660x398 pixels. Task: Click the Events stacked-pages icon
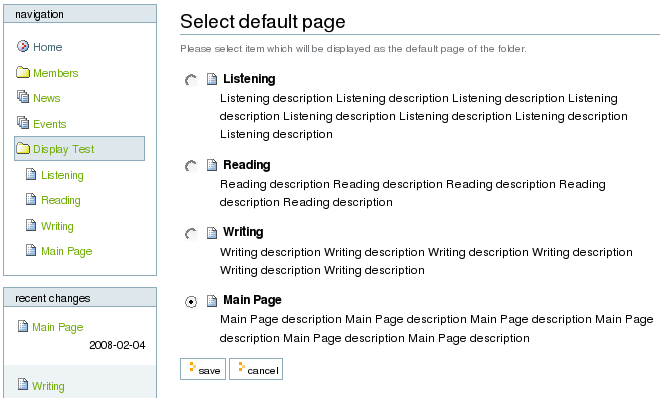tap(23, 123)
